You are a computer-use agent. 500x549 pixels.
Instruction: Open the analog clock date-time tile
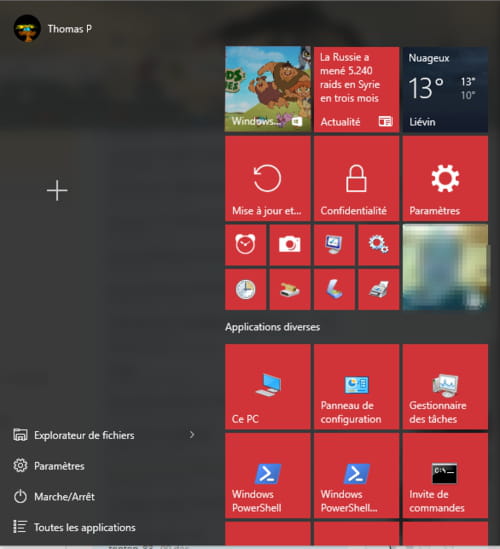click(x=245, y=289)
